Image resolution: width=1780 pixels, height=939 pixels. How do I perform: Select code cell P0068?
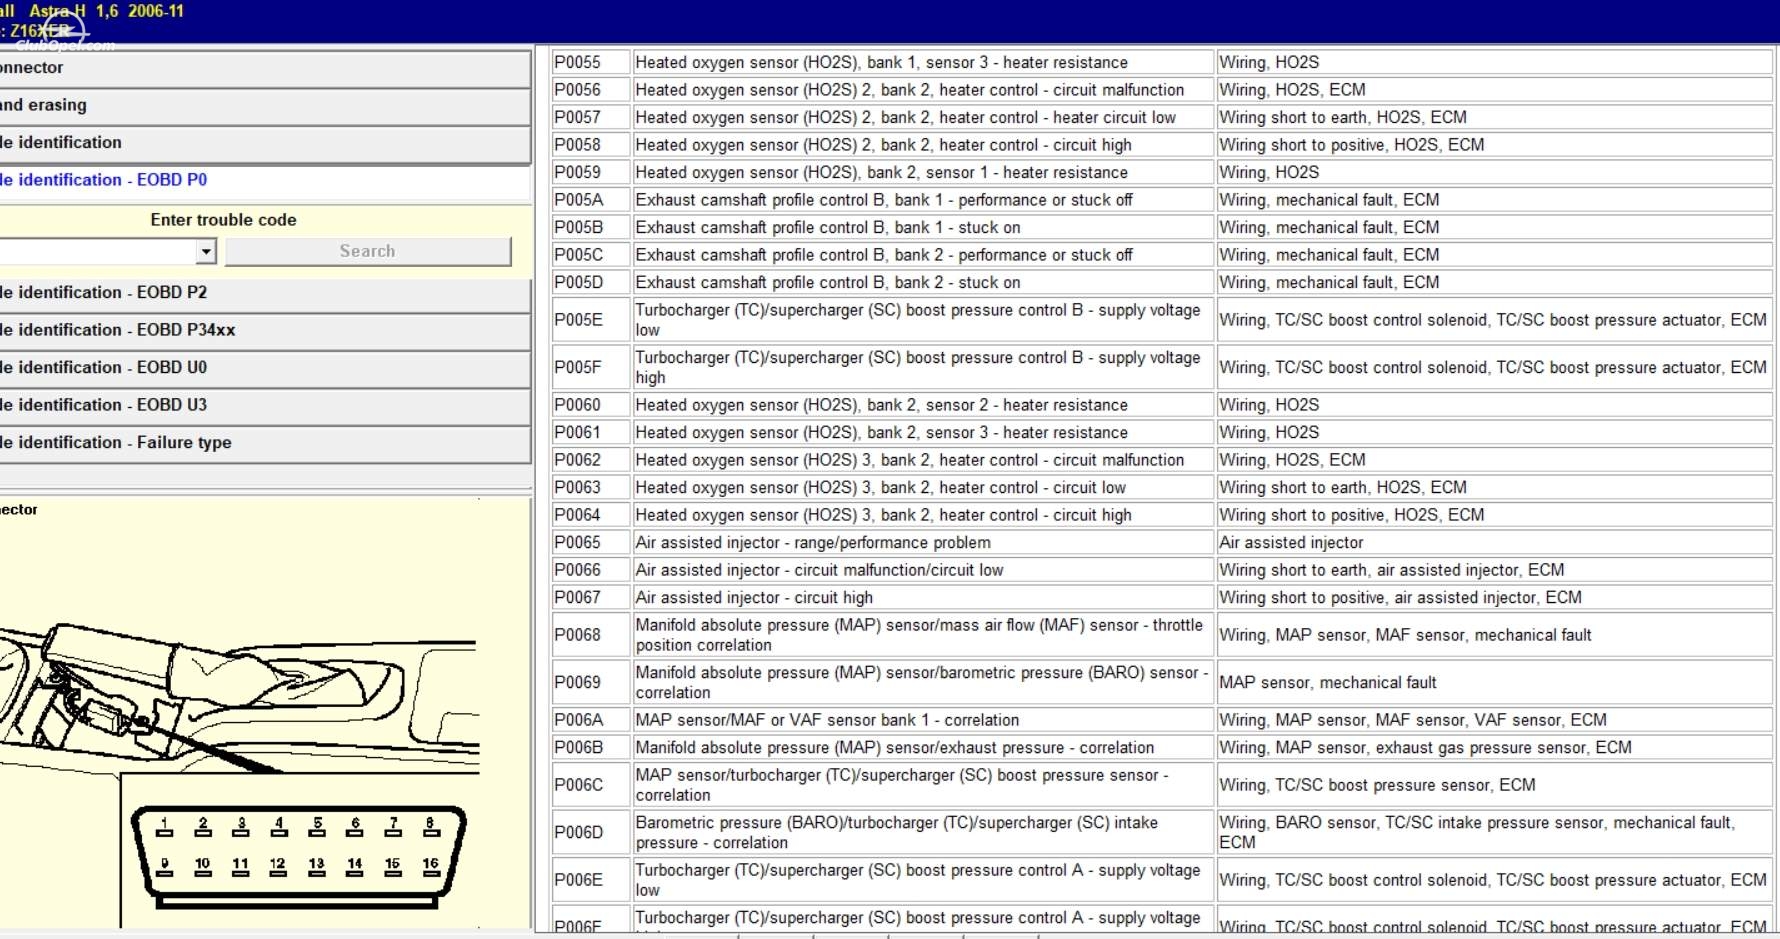coord(591,635)
